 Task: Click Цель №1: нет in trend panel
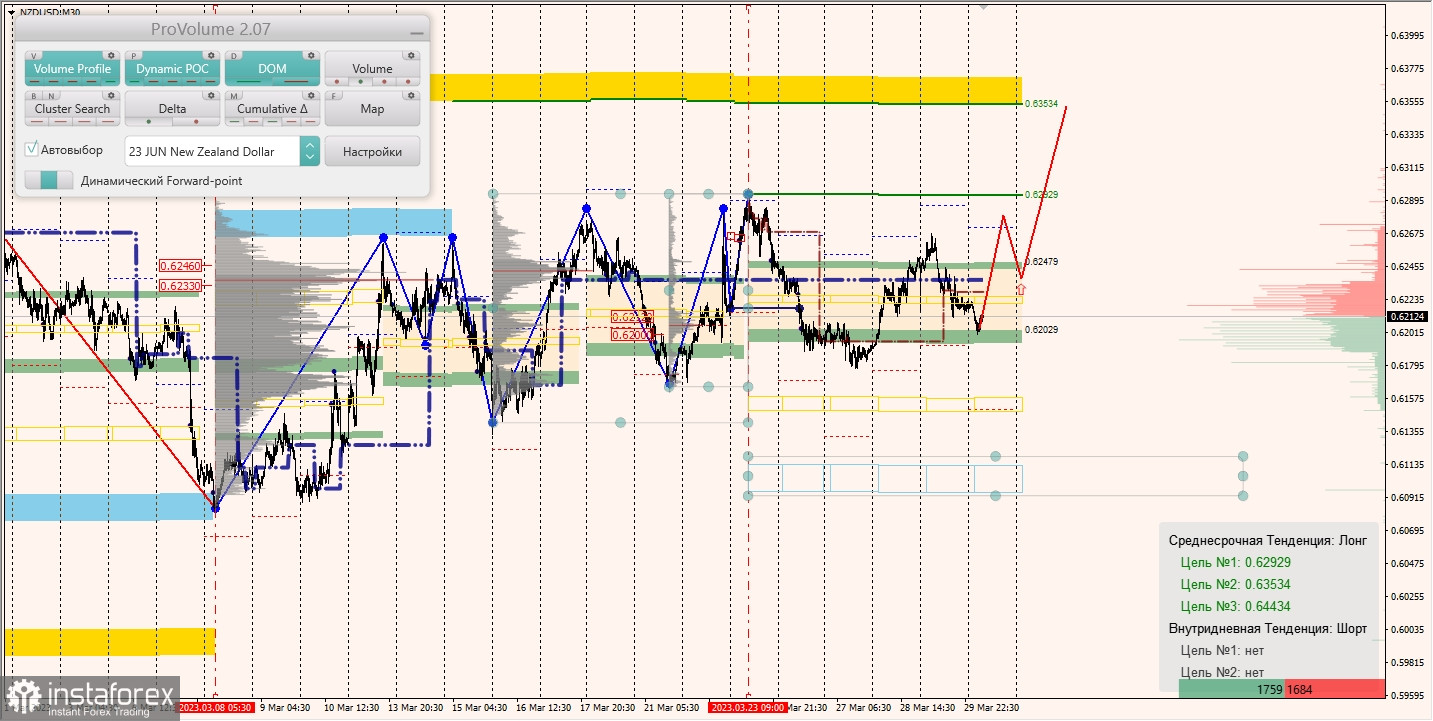click(1222, 650)
